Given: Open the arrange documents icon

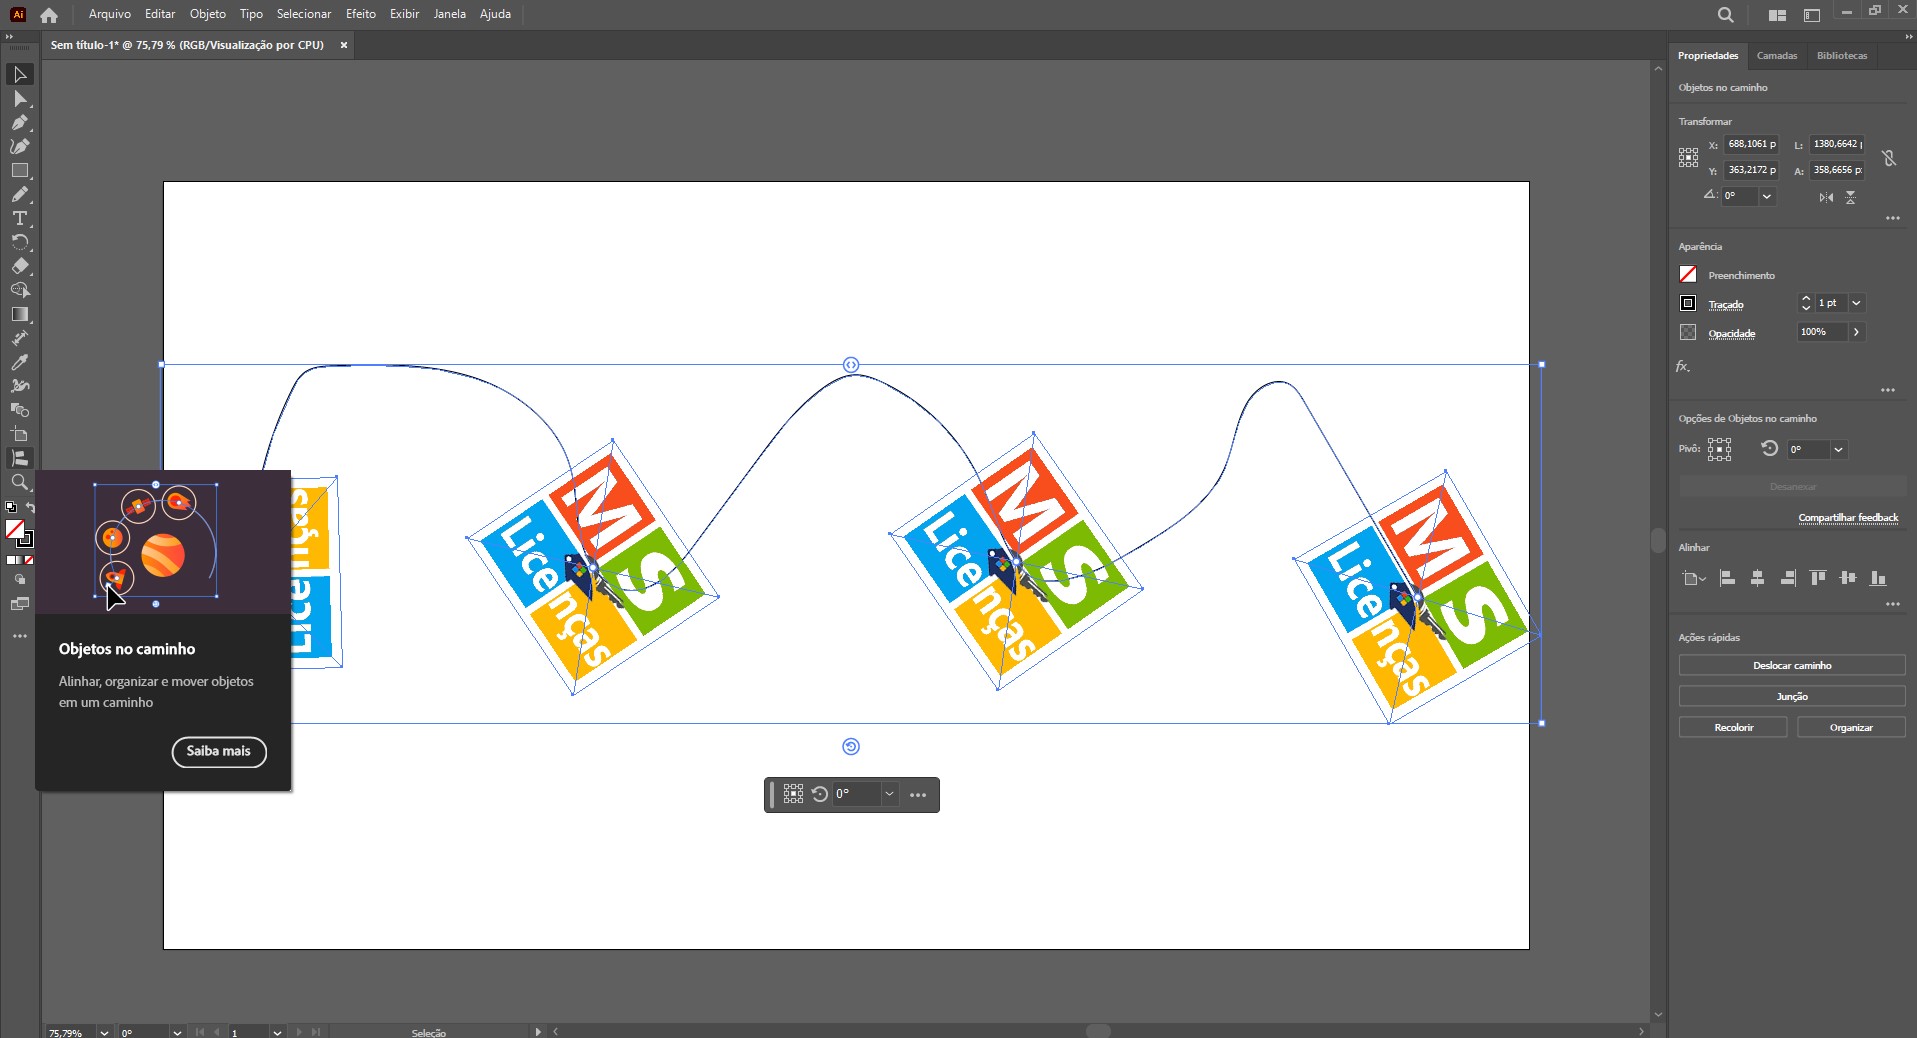Looking at the screenshot, I should 1777,15.
